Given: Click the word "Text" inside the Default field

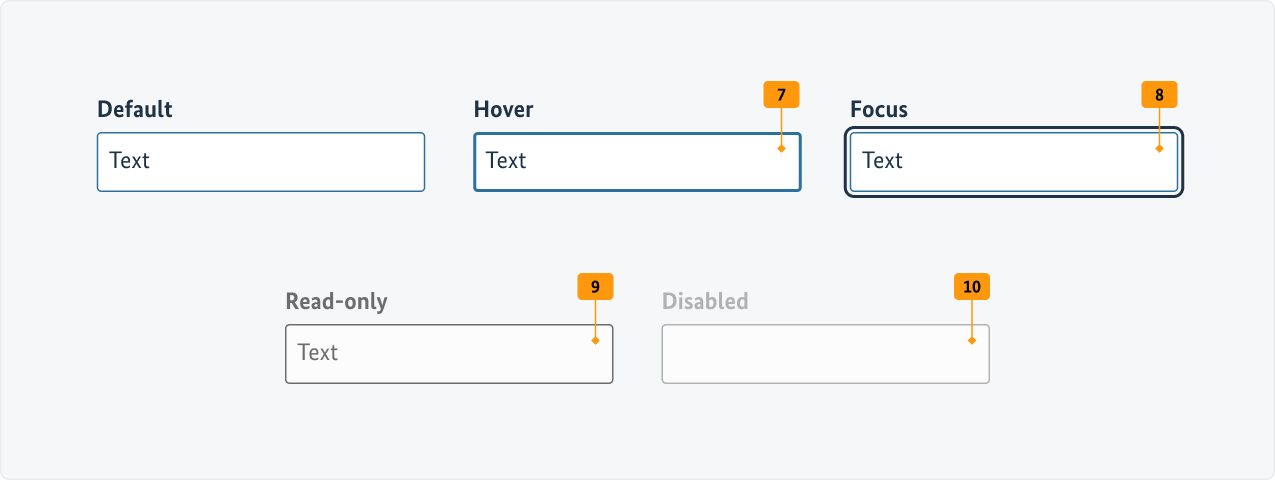Looking at the screenshot, I should tap(129, 161).
